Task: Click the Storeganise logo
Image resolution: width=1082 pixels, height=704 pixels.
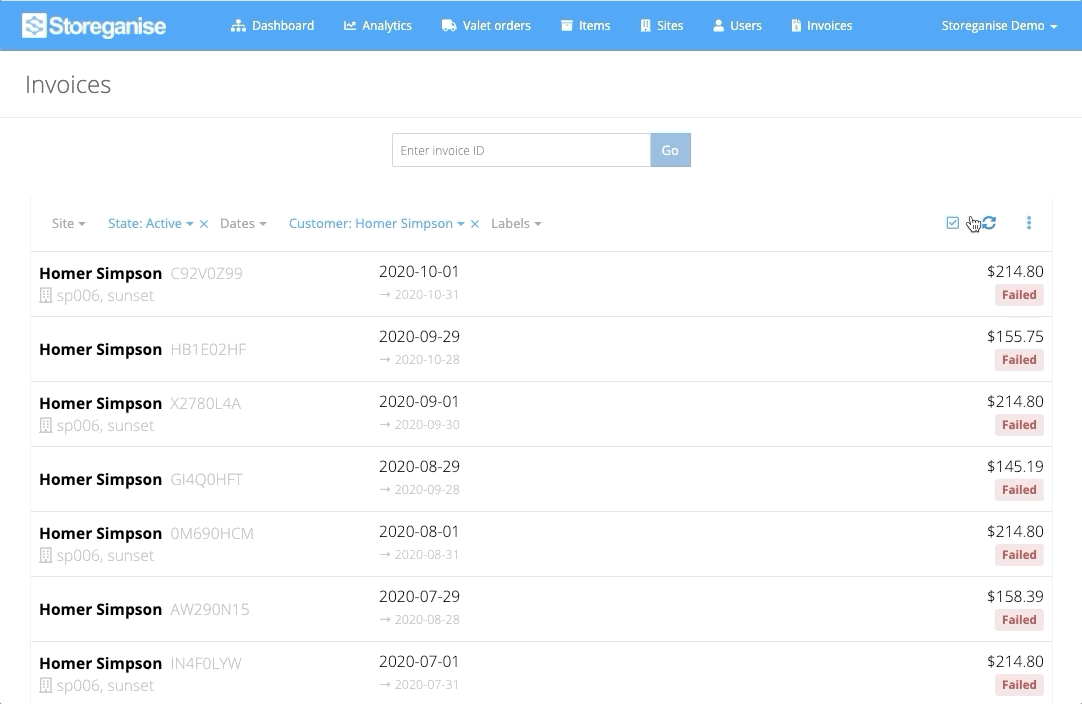Action: (94, 26)
